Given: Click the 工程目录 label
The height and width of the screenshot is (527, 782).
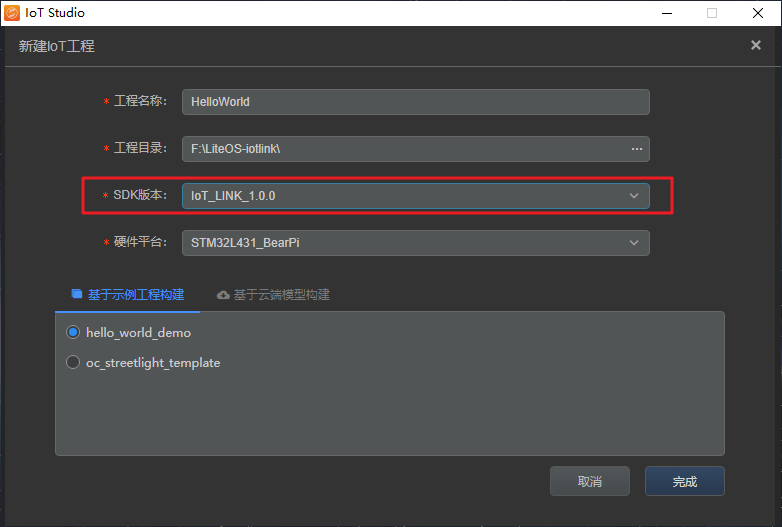Looking at the screenshot, I should 140,148.
